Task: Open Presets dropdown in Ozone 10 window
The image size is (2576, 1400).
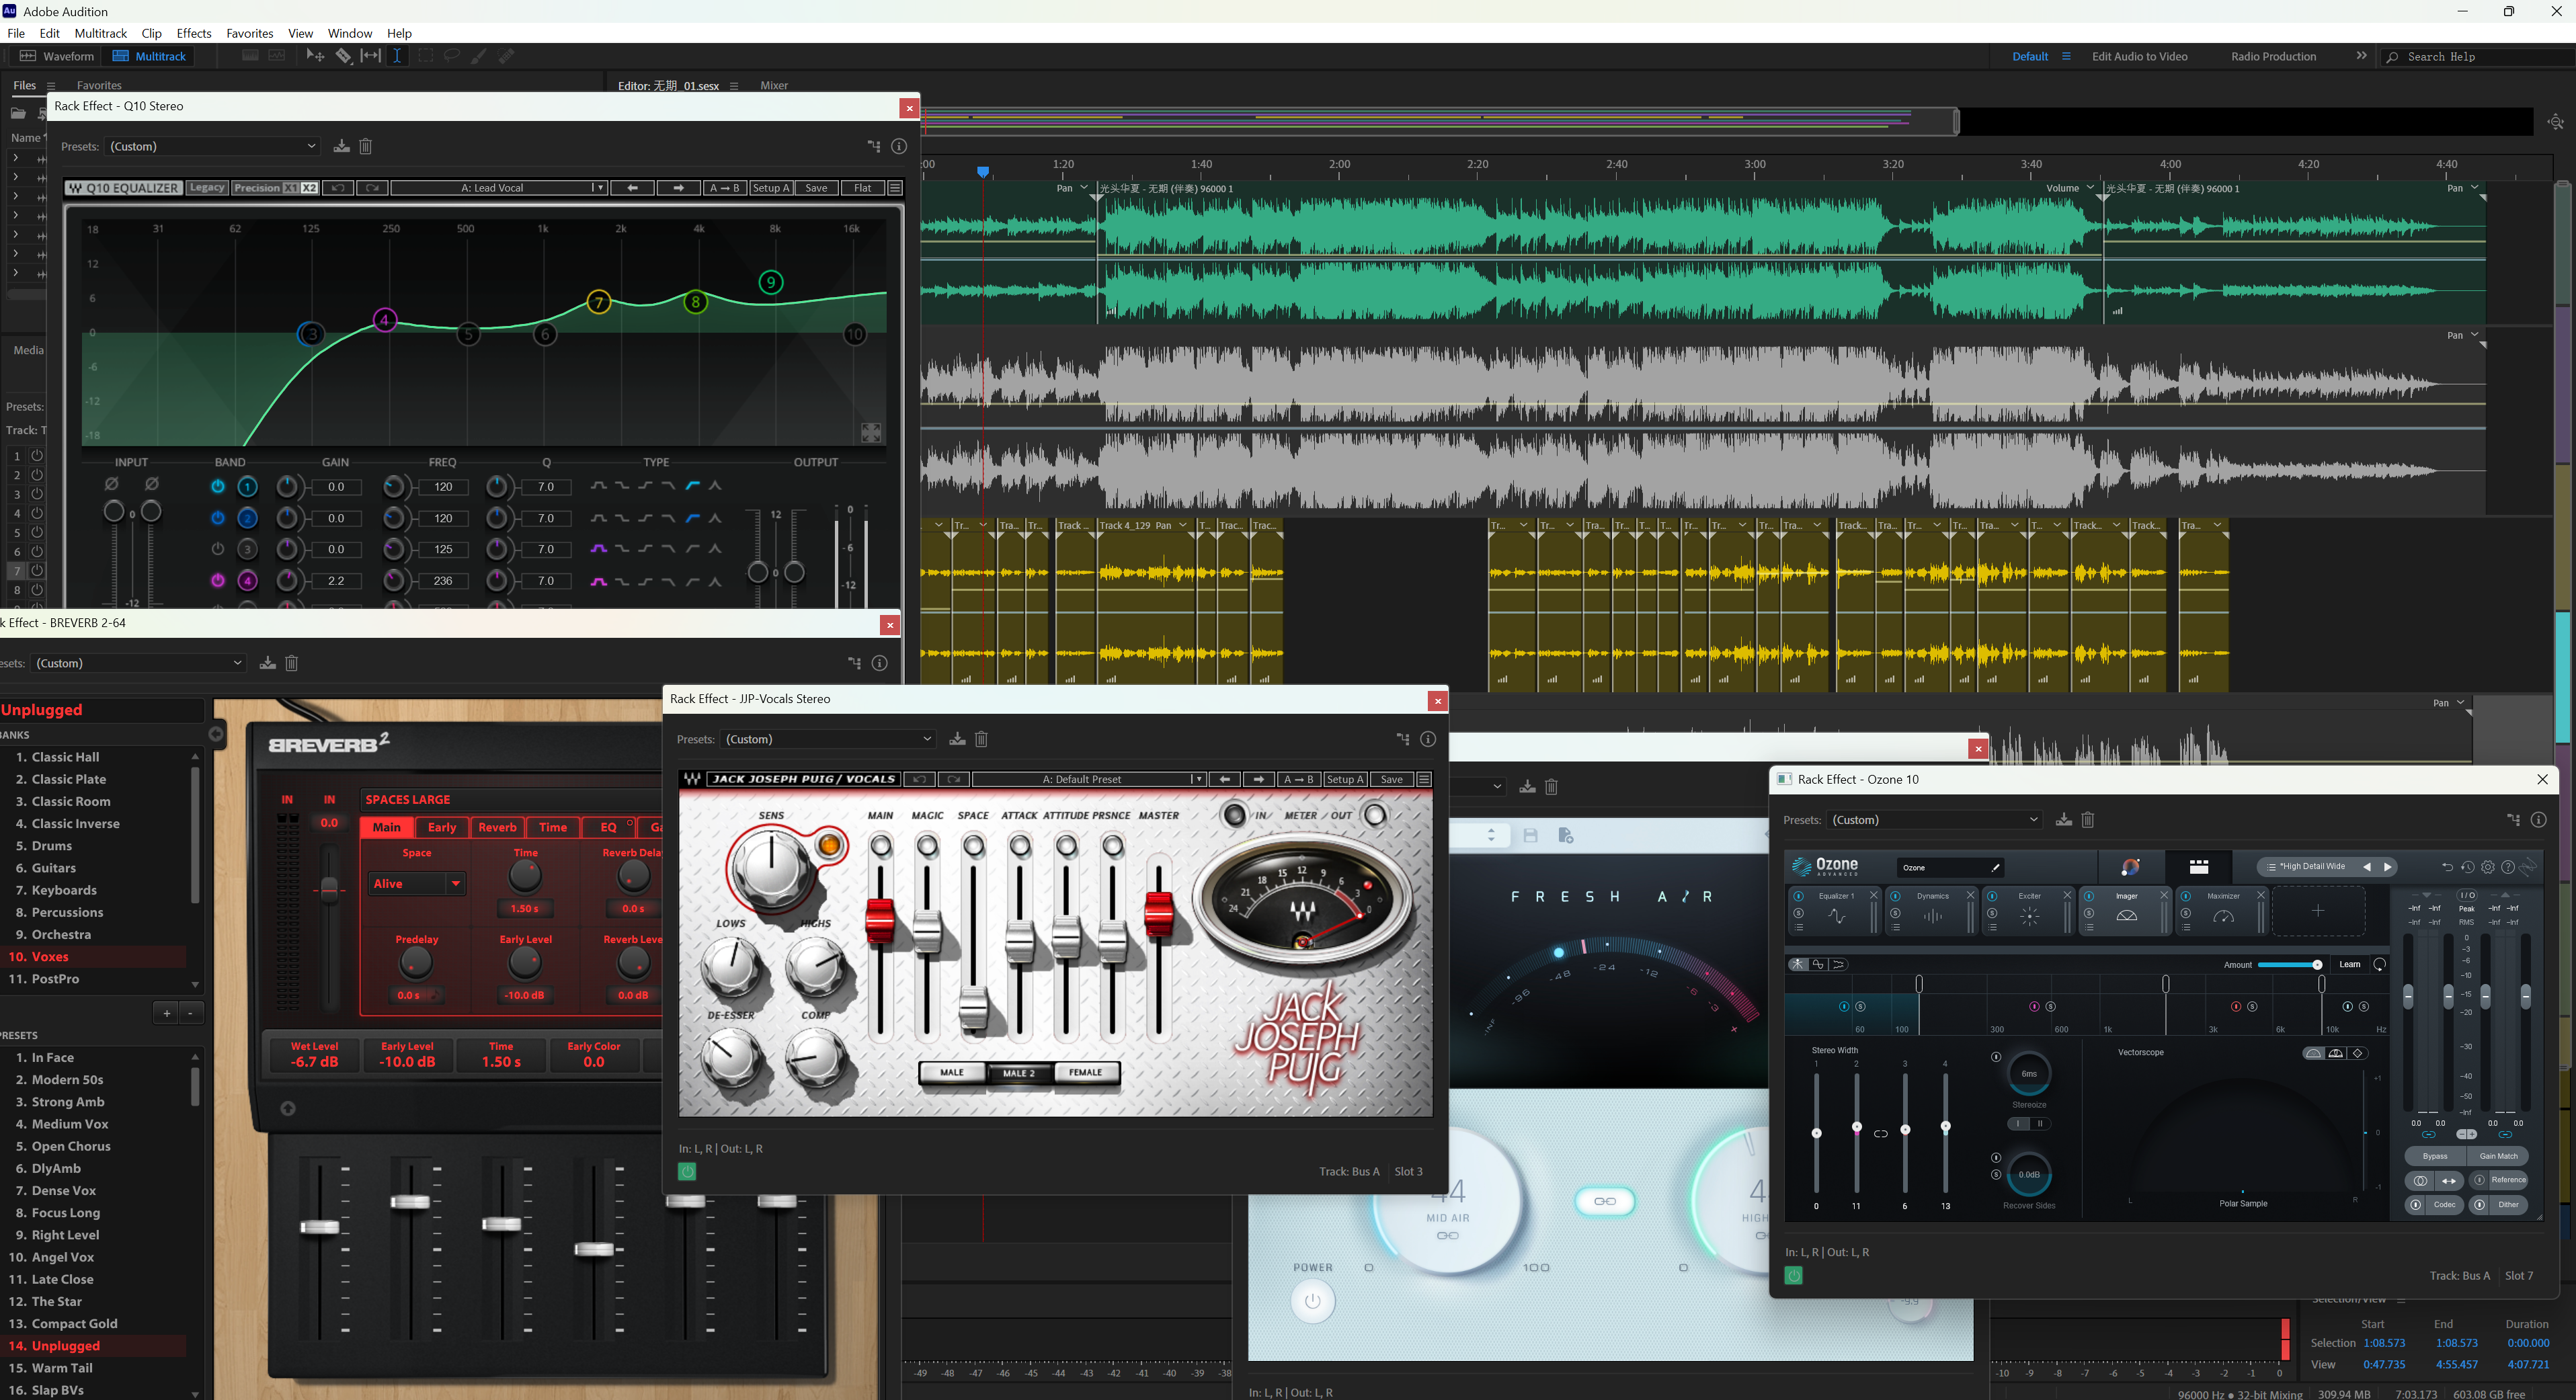Action: [x=1934, y=820]
